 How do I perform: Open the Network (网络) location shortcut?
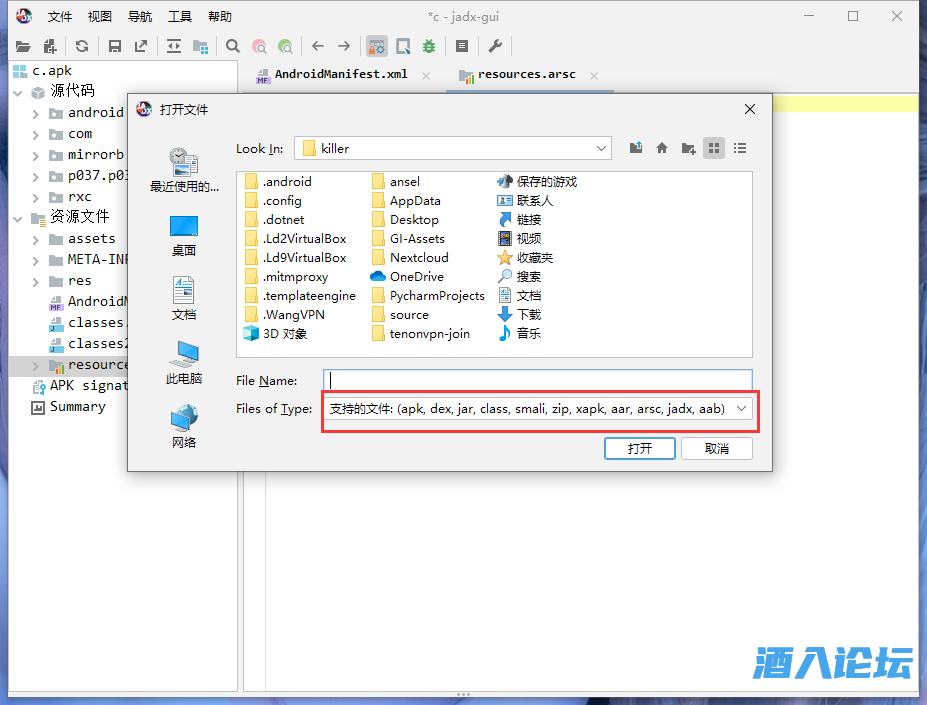point(183,427)
